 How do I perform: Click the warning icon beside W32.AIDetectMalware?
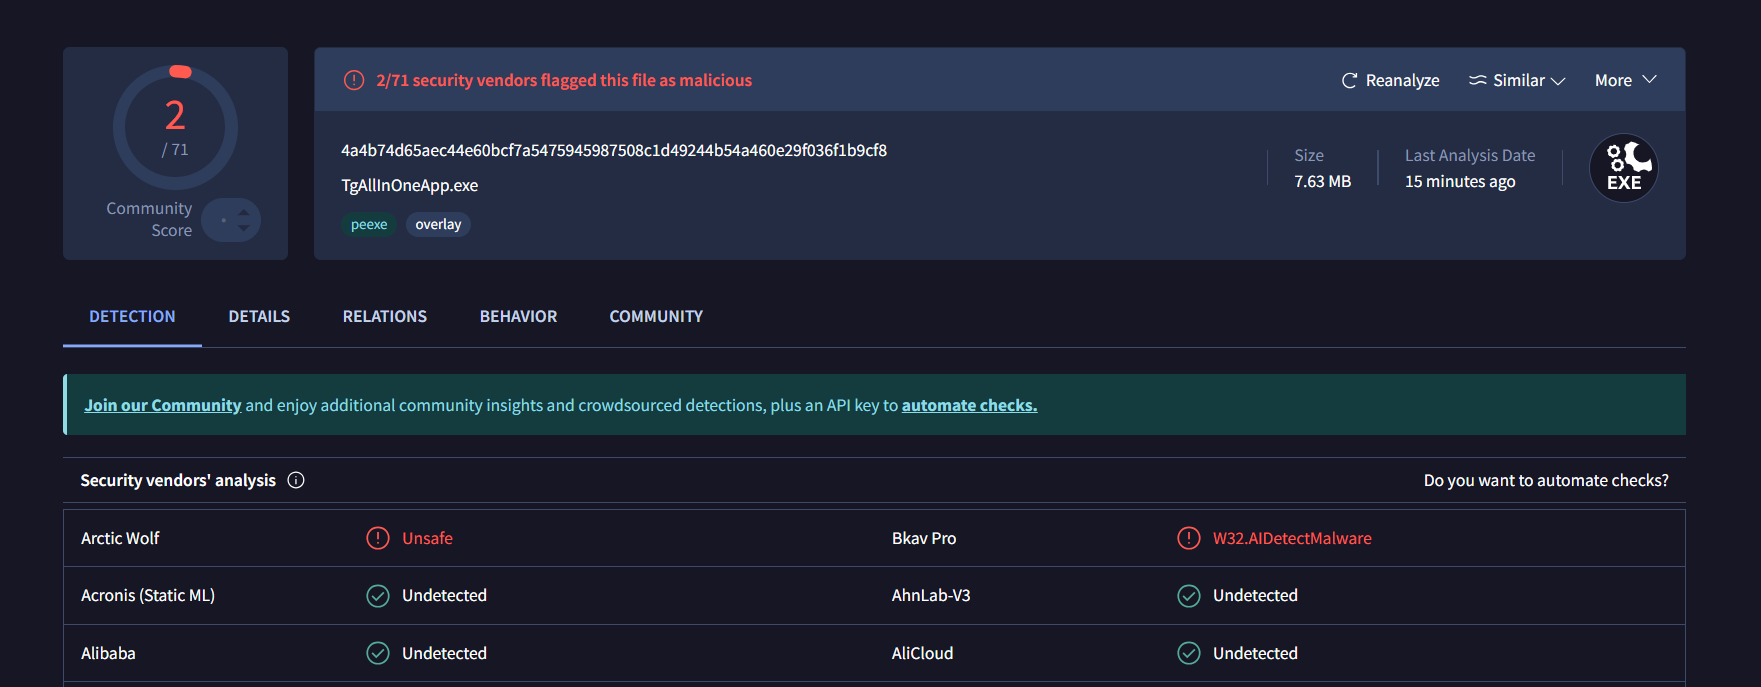(x=1188, y=538)
